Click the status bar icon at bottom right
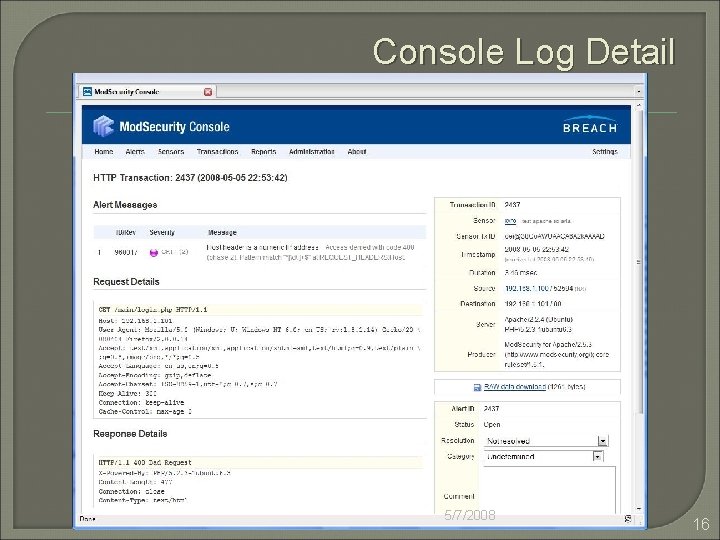The width and height of the screenshot is (720, 540). [628, 519]
